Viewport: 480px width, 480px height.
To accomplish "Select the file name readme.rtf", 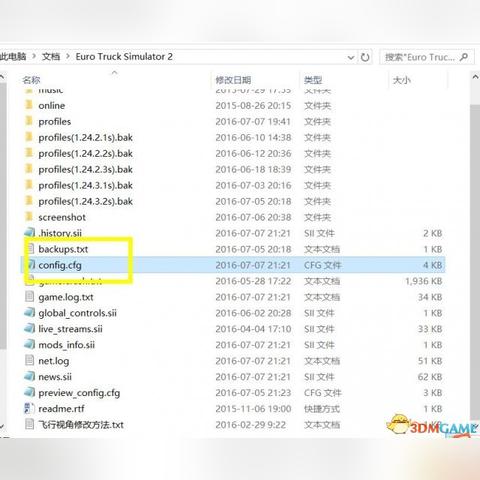I will (x=61, y=409).
